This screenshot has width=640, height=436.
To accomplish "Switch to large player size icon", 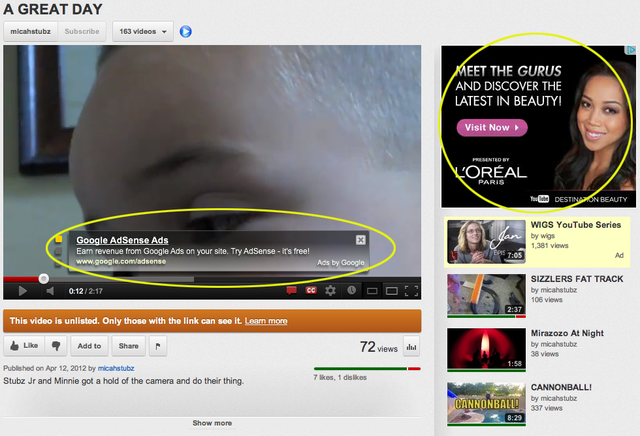I will 392,291.
